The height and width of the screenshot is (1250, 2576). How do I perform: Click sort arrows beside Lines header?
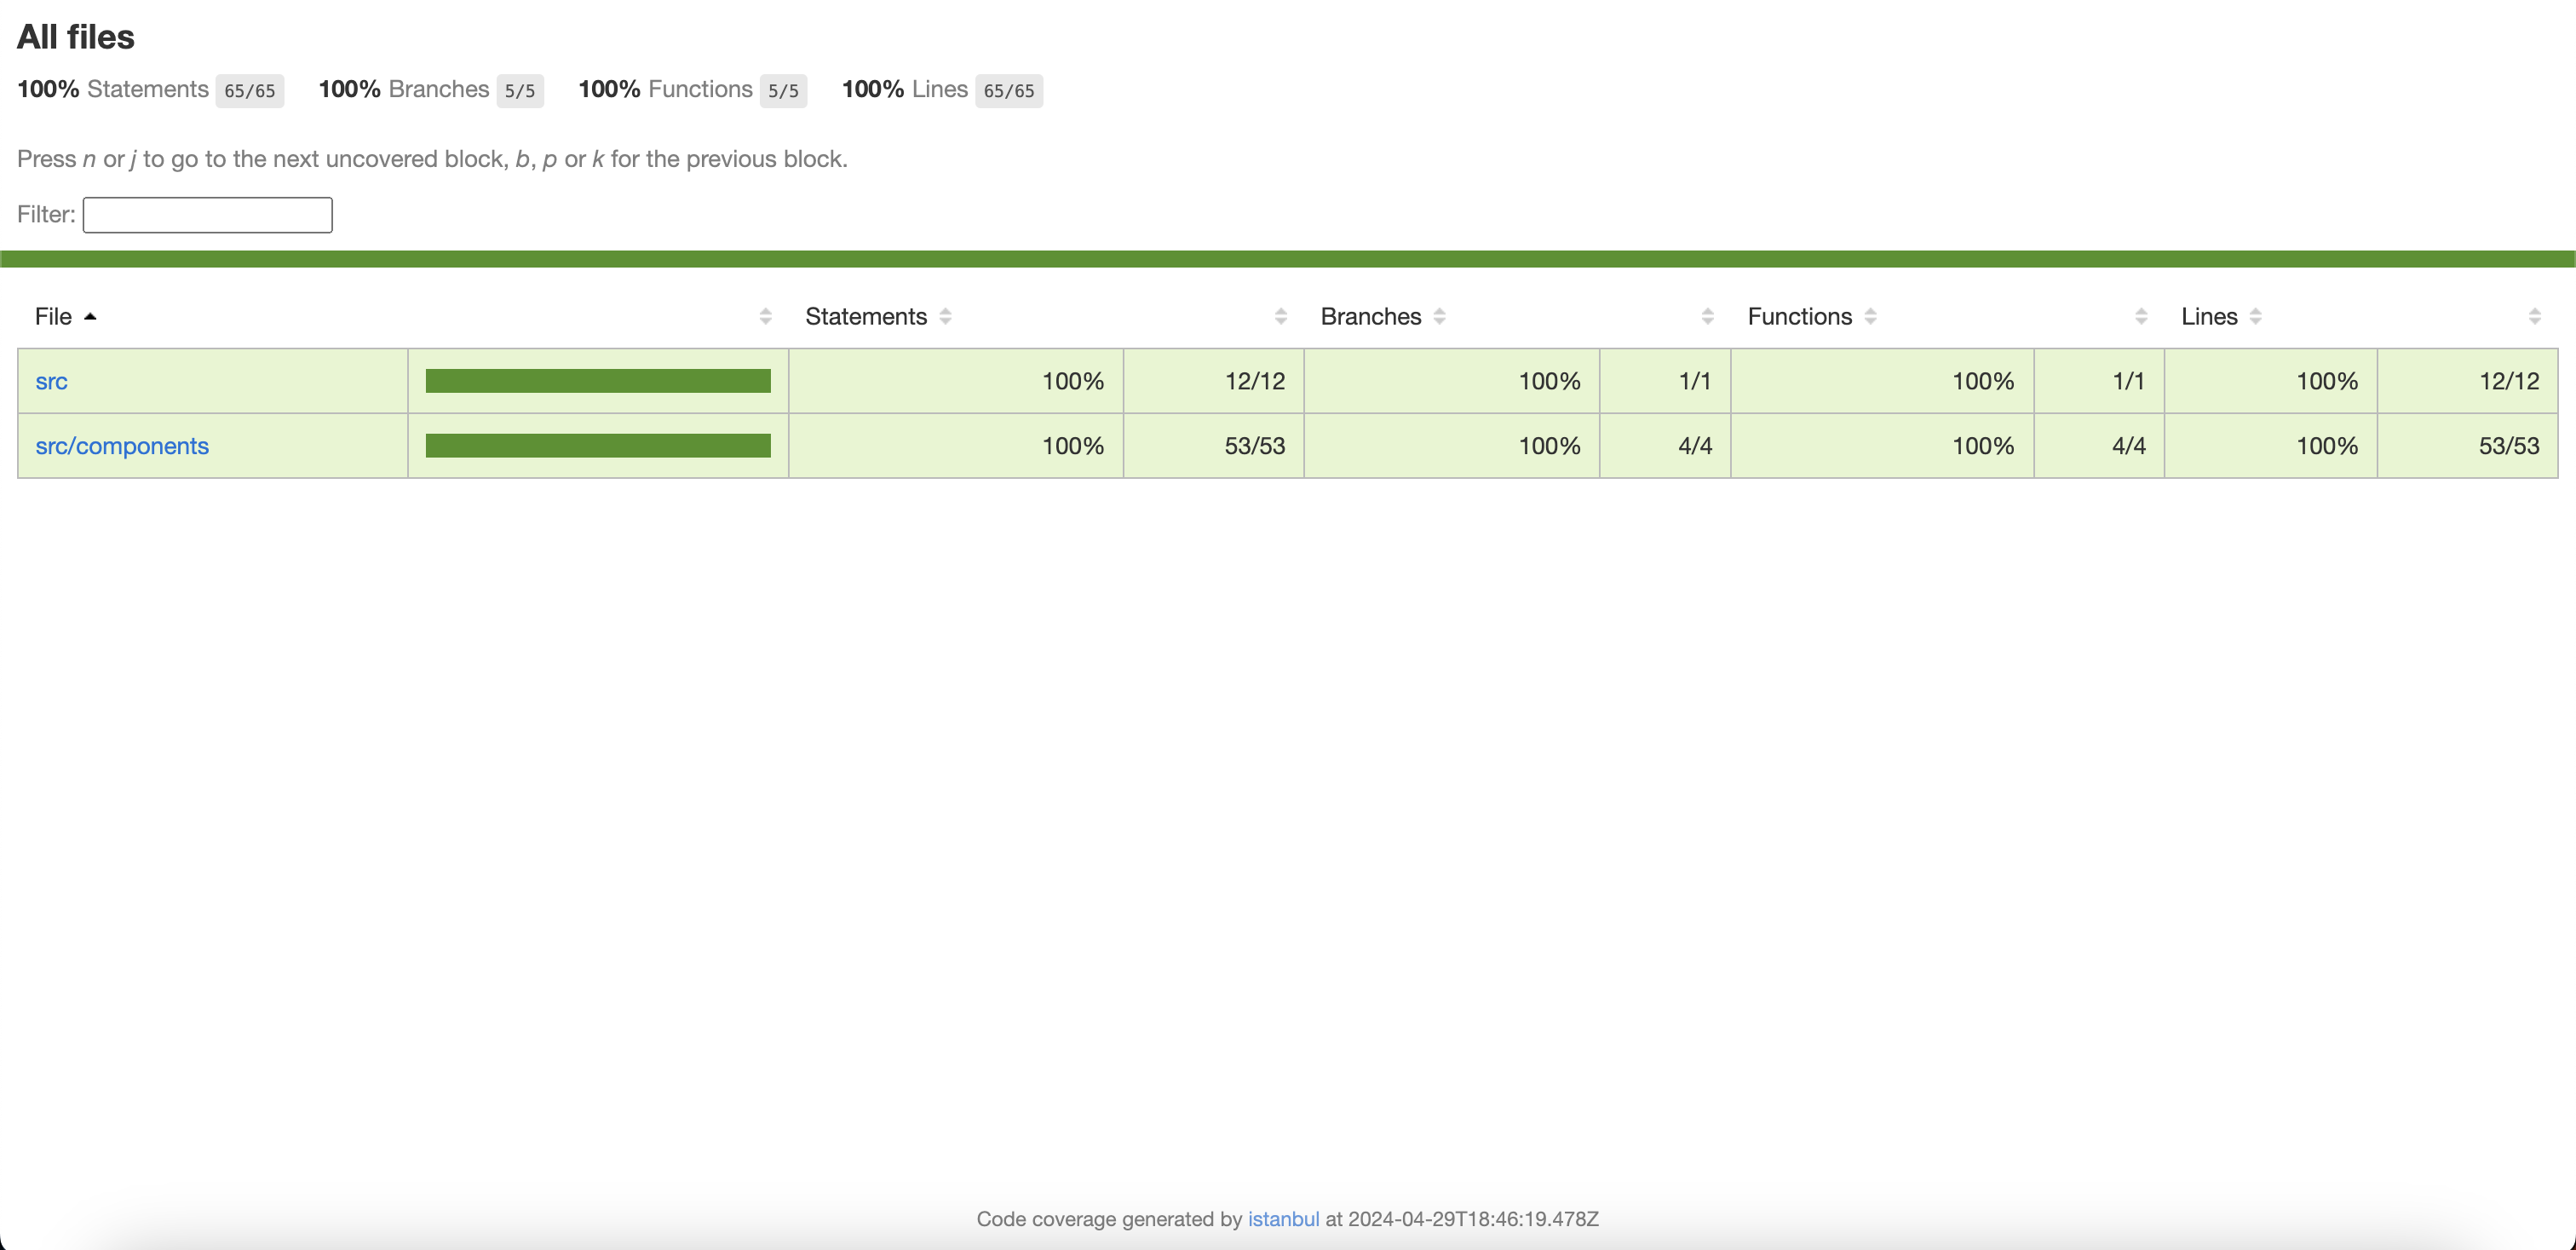pyautogui.click(x=2255, y=316)
